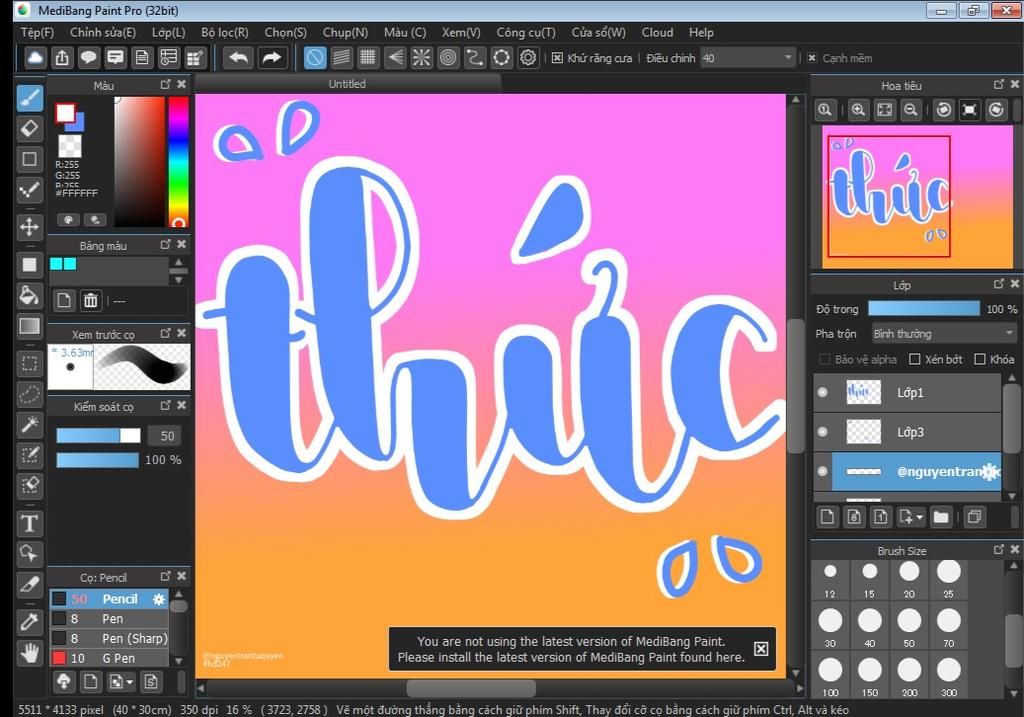The width and height of the screenshot is (1024, 717).
Task: Select the Brush tool
Action: pos(29,99)
